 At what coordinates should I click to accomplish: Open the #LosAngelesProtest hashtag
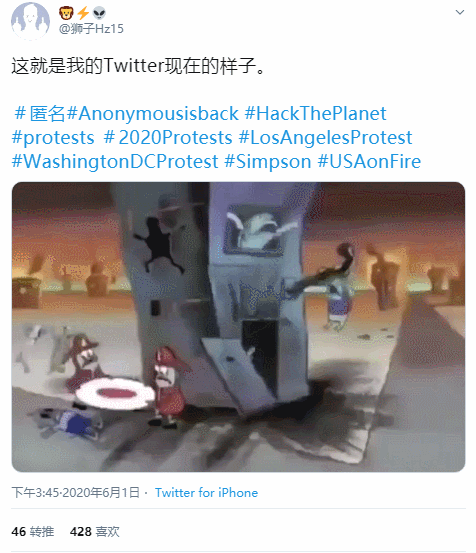point(326,138)
